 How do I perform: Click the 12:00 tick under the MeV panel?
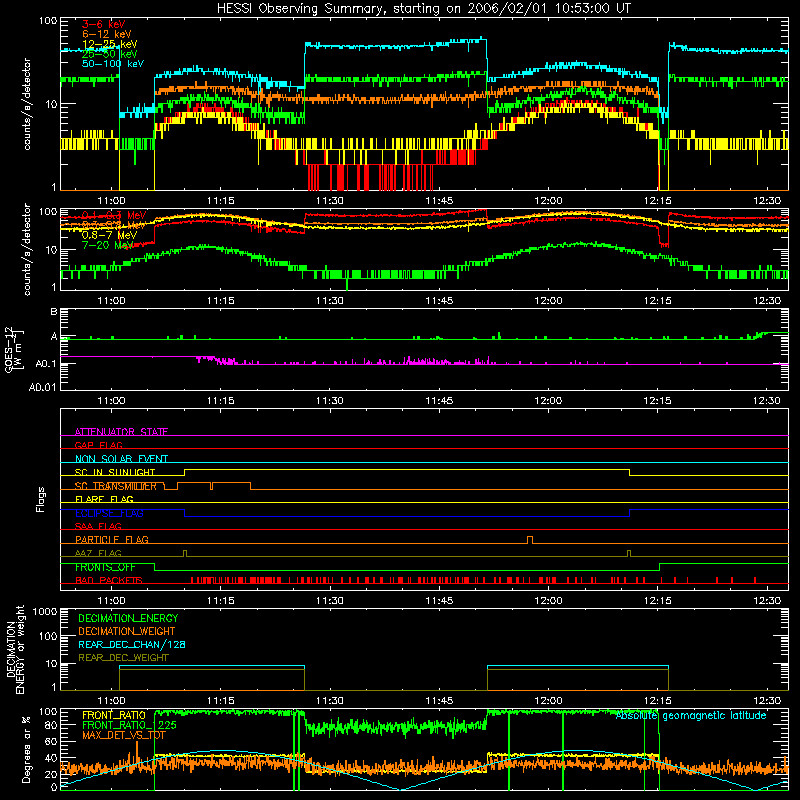pos(548,301)
